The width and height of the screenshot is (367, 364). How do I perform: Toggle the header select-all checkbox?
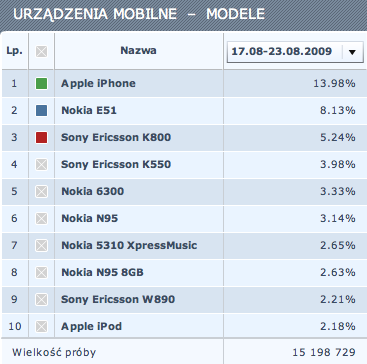[x=41, y=52]
